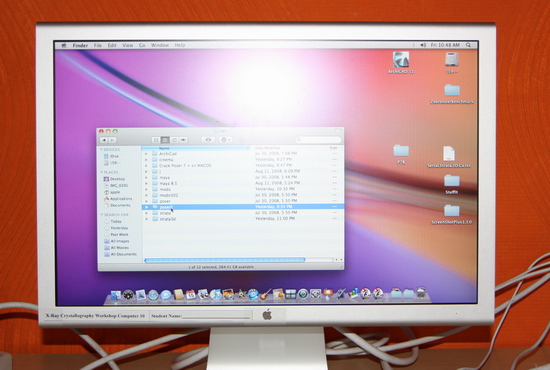Screen dimensions: 550x370
Task: Open the Action gear dropdown menu
Action: (225, 140)
